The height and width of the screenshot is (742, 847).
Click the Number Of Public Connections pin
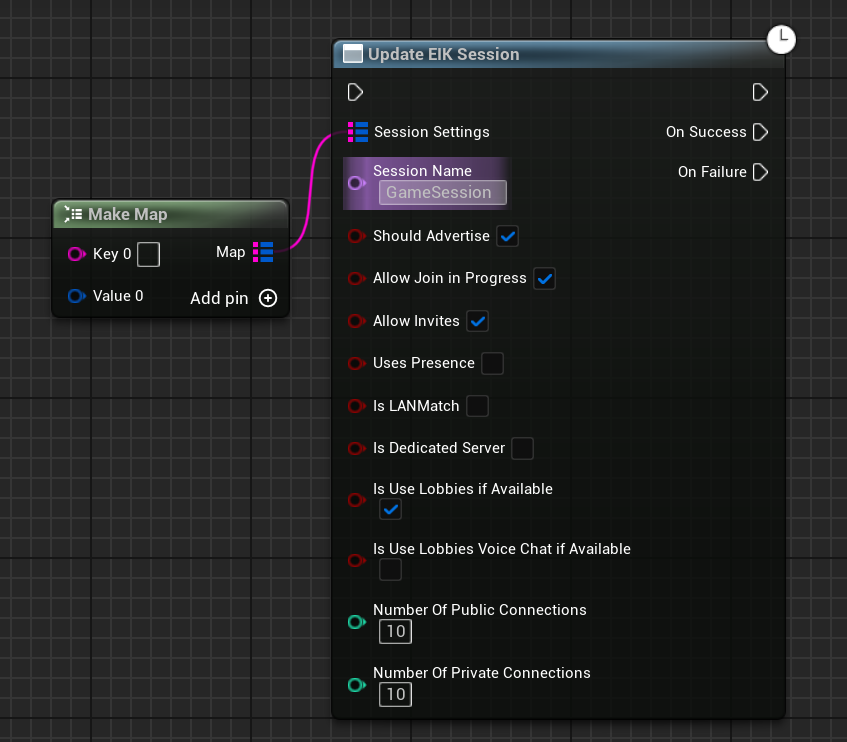pyautogui.click(x=356, y=622)
